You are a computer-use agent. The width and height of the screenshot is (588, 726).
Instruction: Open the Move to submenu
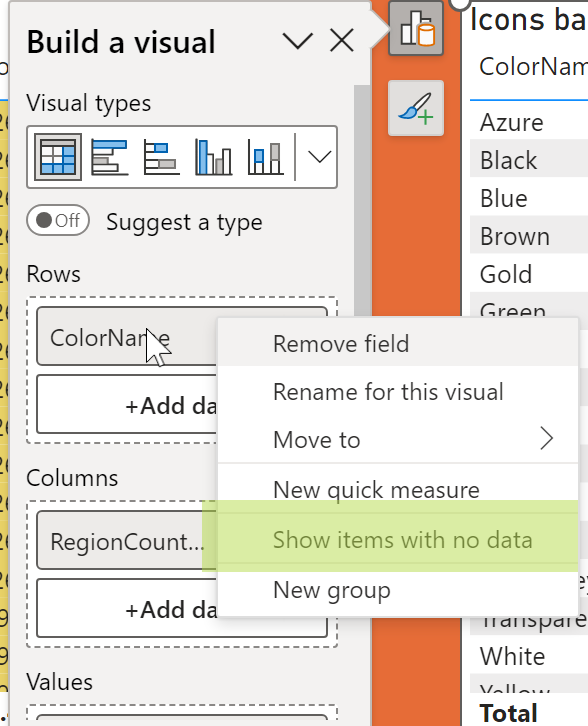click(x=398, y=439)
